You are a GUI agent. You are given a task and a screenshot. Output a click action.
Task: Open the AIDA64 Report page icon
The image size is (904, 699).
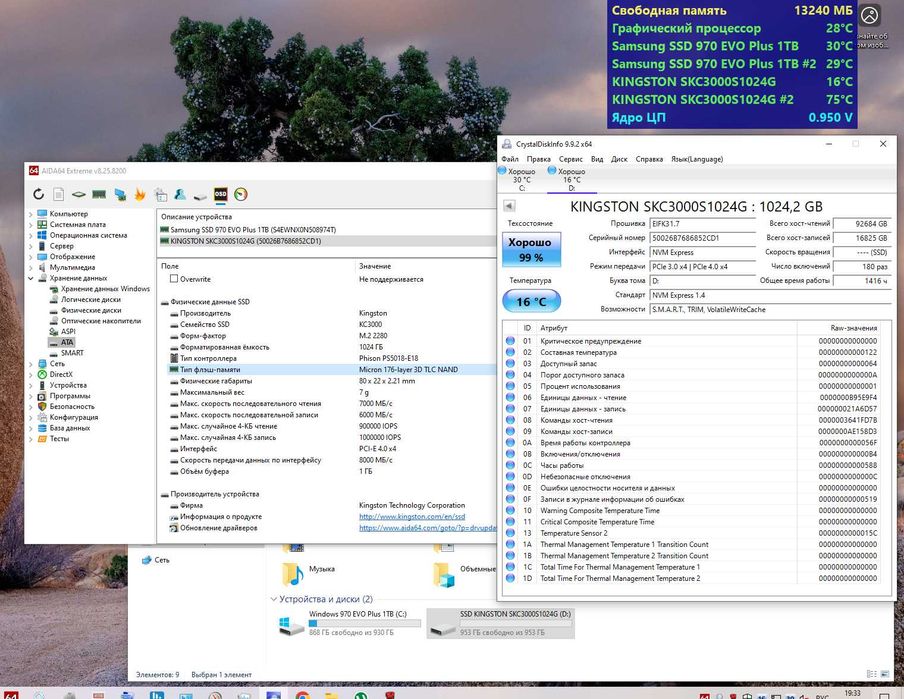click(58, 194)
